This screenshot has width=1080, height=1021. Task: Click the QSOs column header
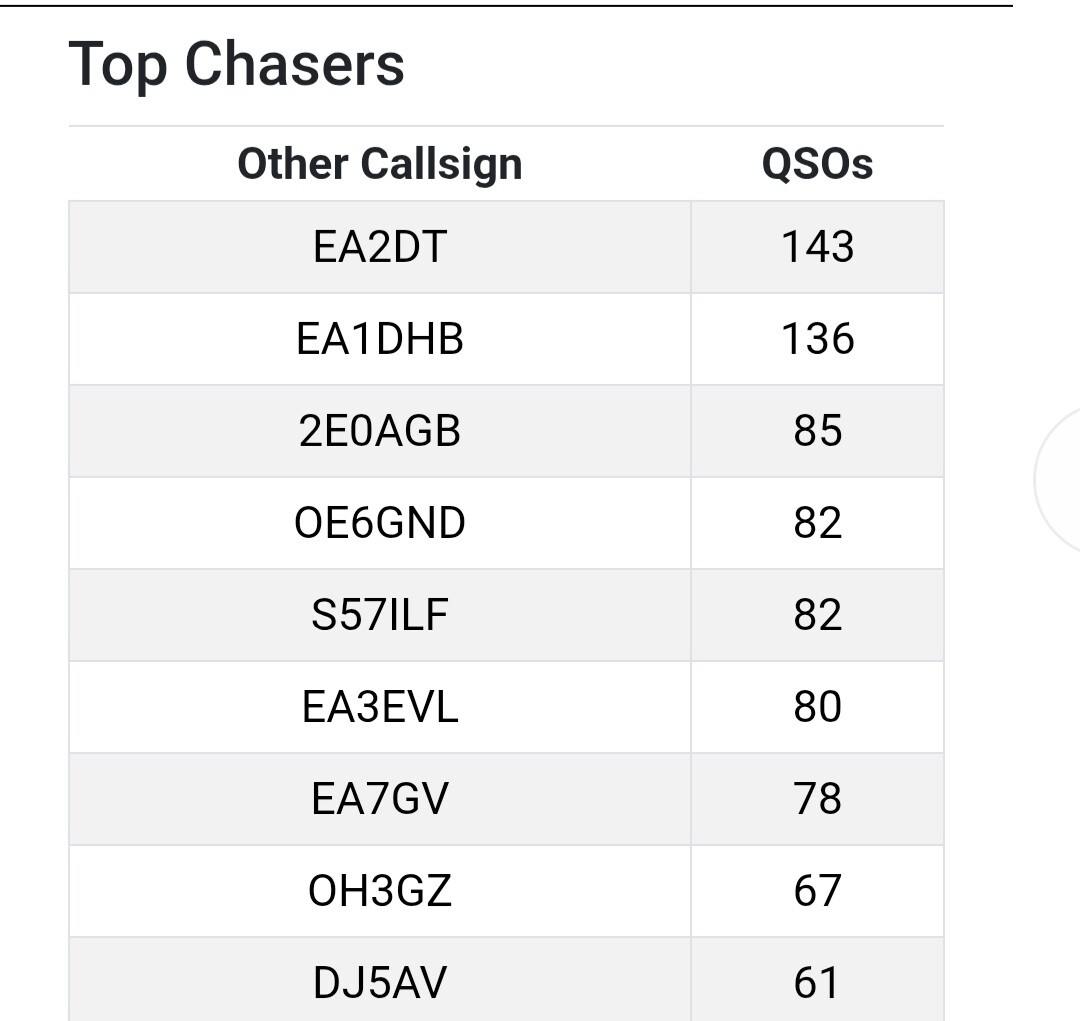coord(817,164)
